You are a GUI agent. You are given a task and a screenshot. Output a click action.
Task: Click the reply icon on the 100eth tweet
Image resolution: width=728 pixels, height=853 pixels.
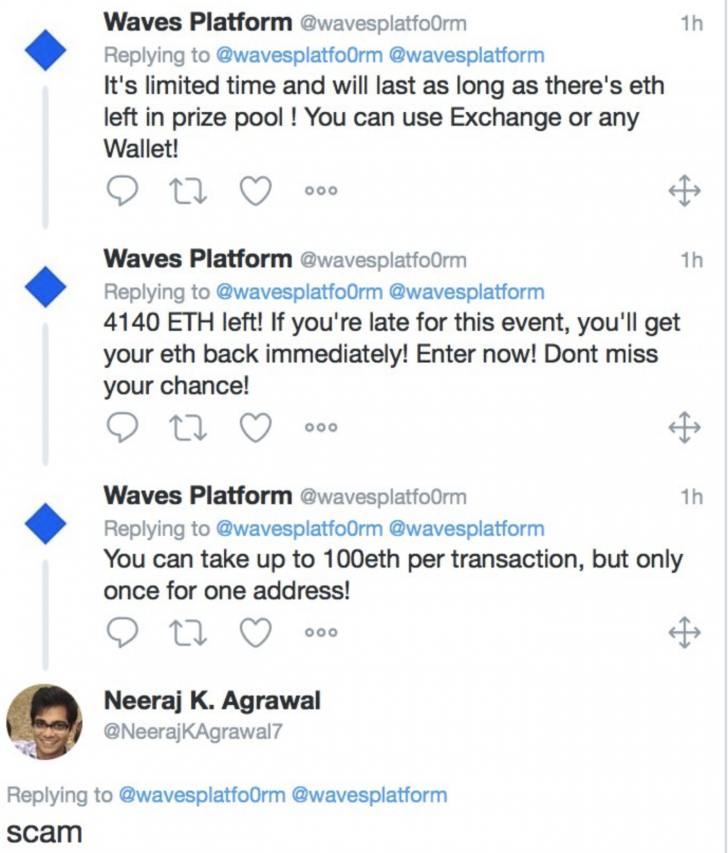122,631
